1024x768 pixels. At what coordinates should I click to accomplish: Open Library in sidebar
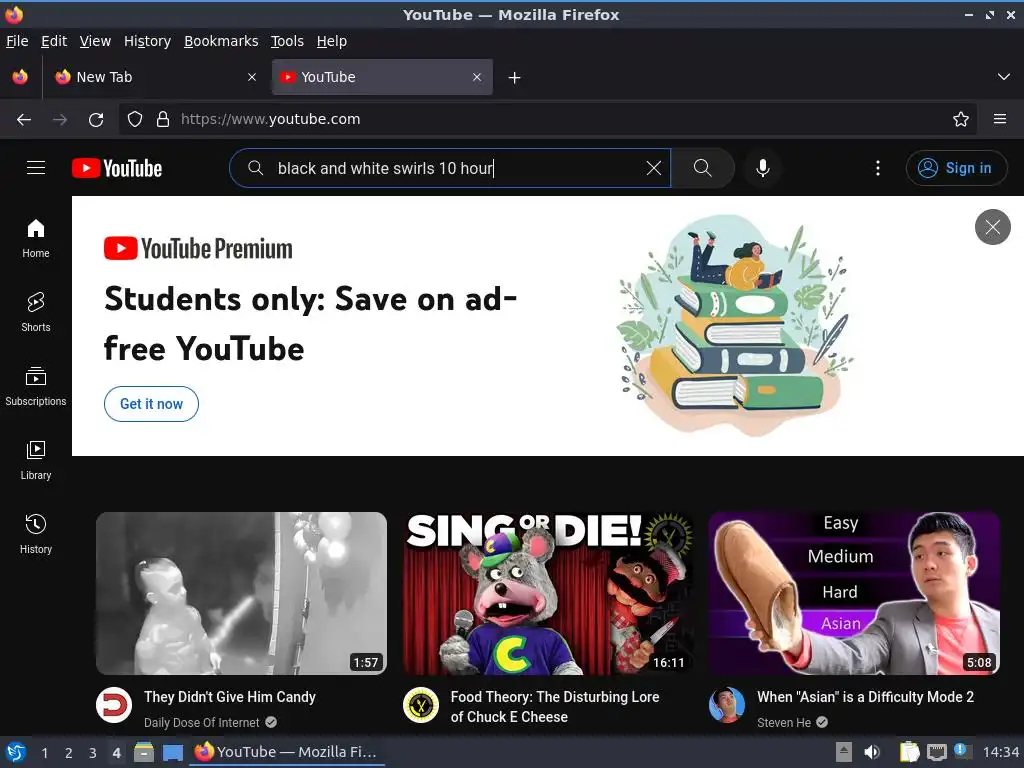pos(36,460)
